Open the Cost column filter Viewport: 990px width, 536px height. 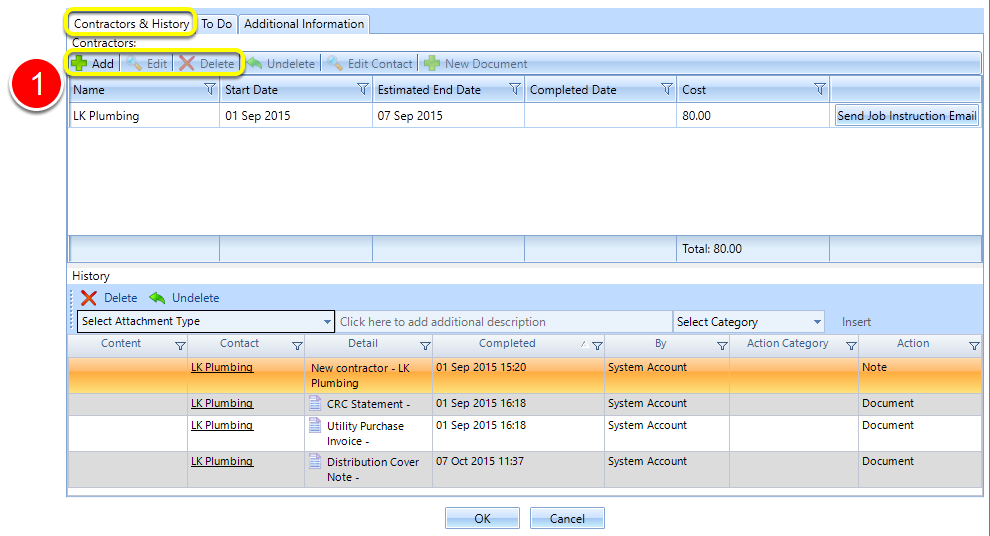pos(820,89)
